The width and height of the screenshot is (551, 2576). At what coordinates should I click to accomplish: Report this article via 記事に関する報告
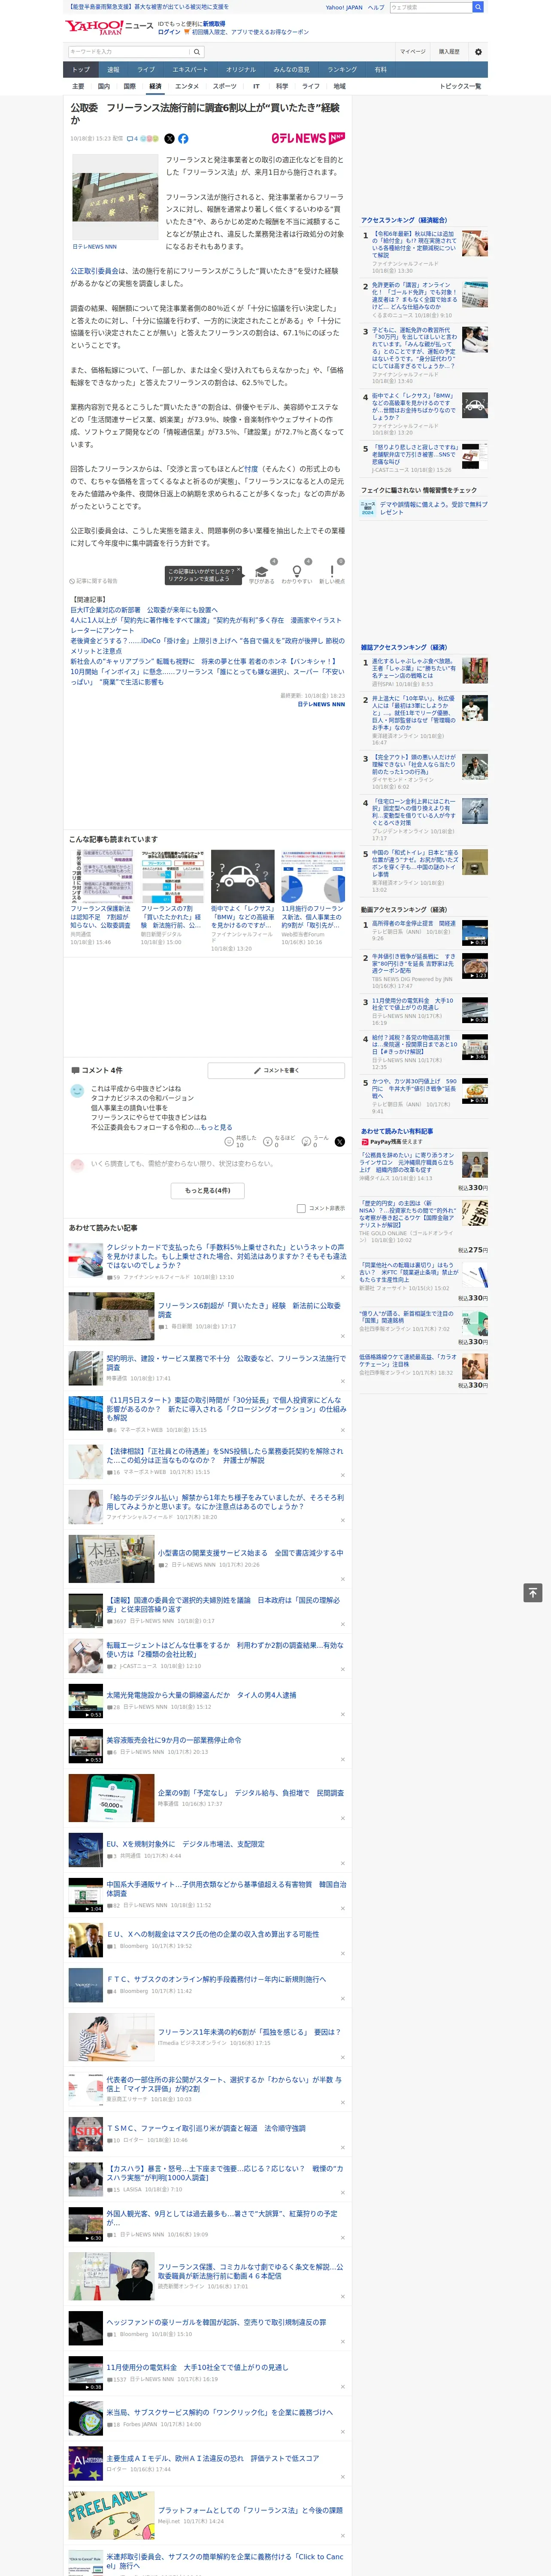click(94, 581)
